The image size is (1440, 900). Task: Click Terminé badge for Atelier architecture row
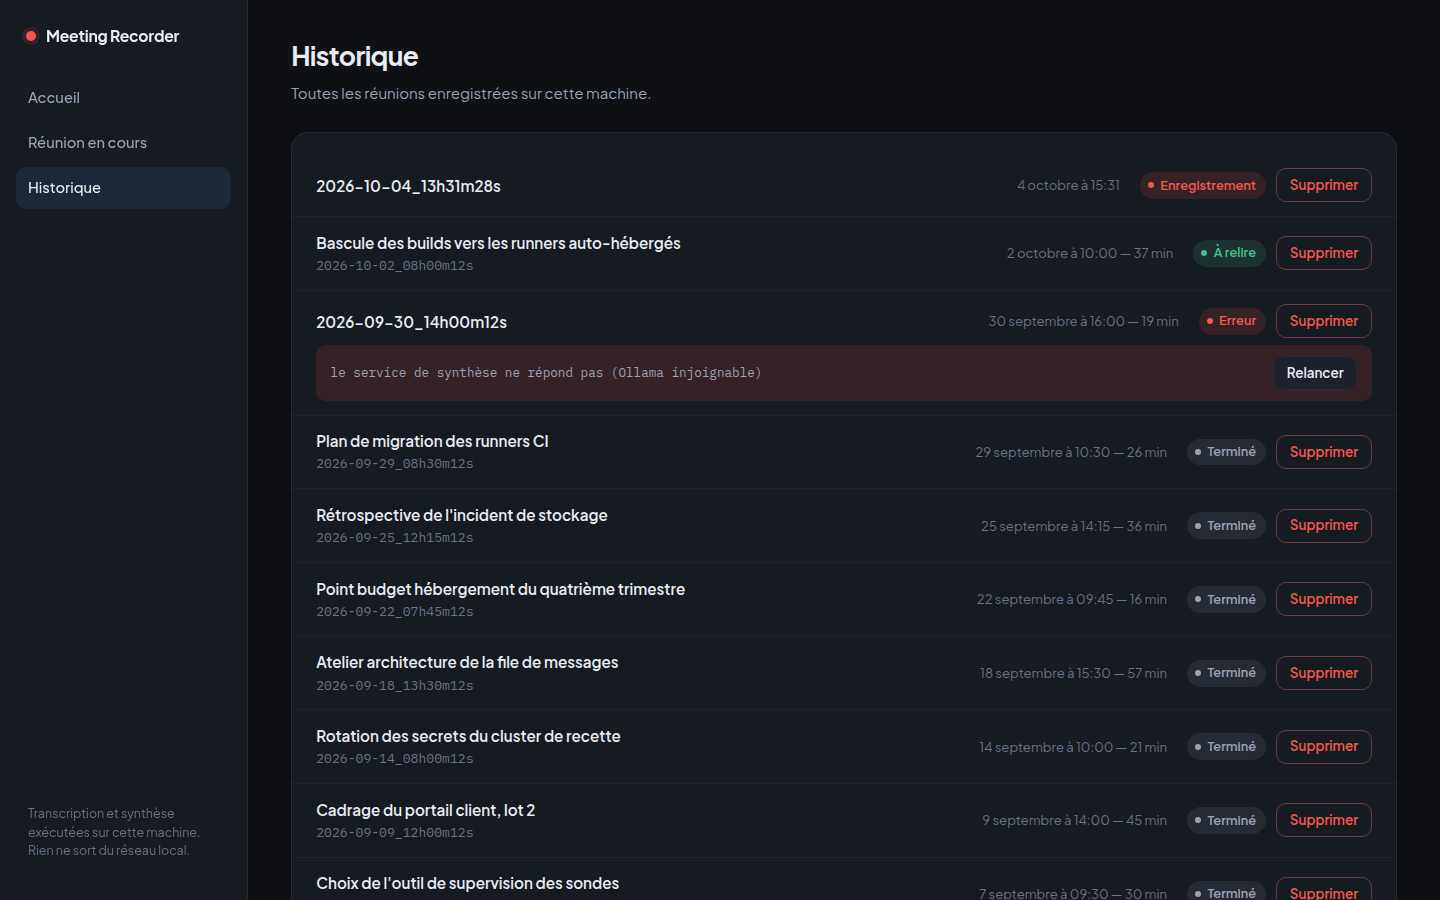tap(1226, 673)
